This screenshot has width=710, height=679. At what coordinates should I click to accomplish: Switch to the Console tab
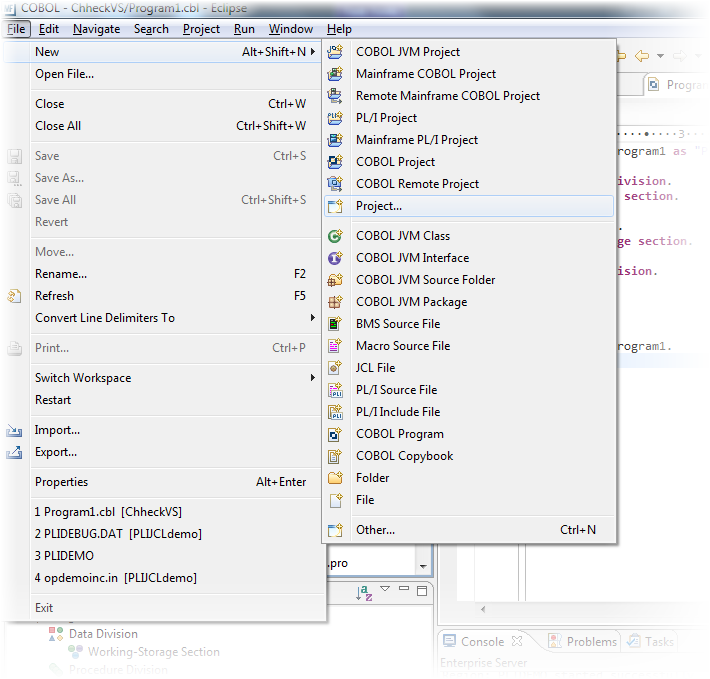coord(482,641)
